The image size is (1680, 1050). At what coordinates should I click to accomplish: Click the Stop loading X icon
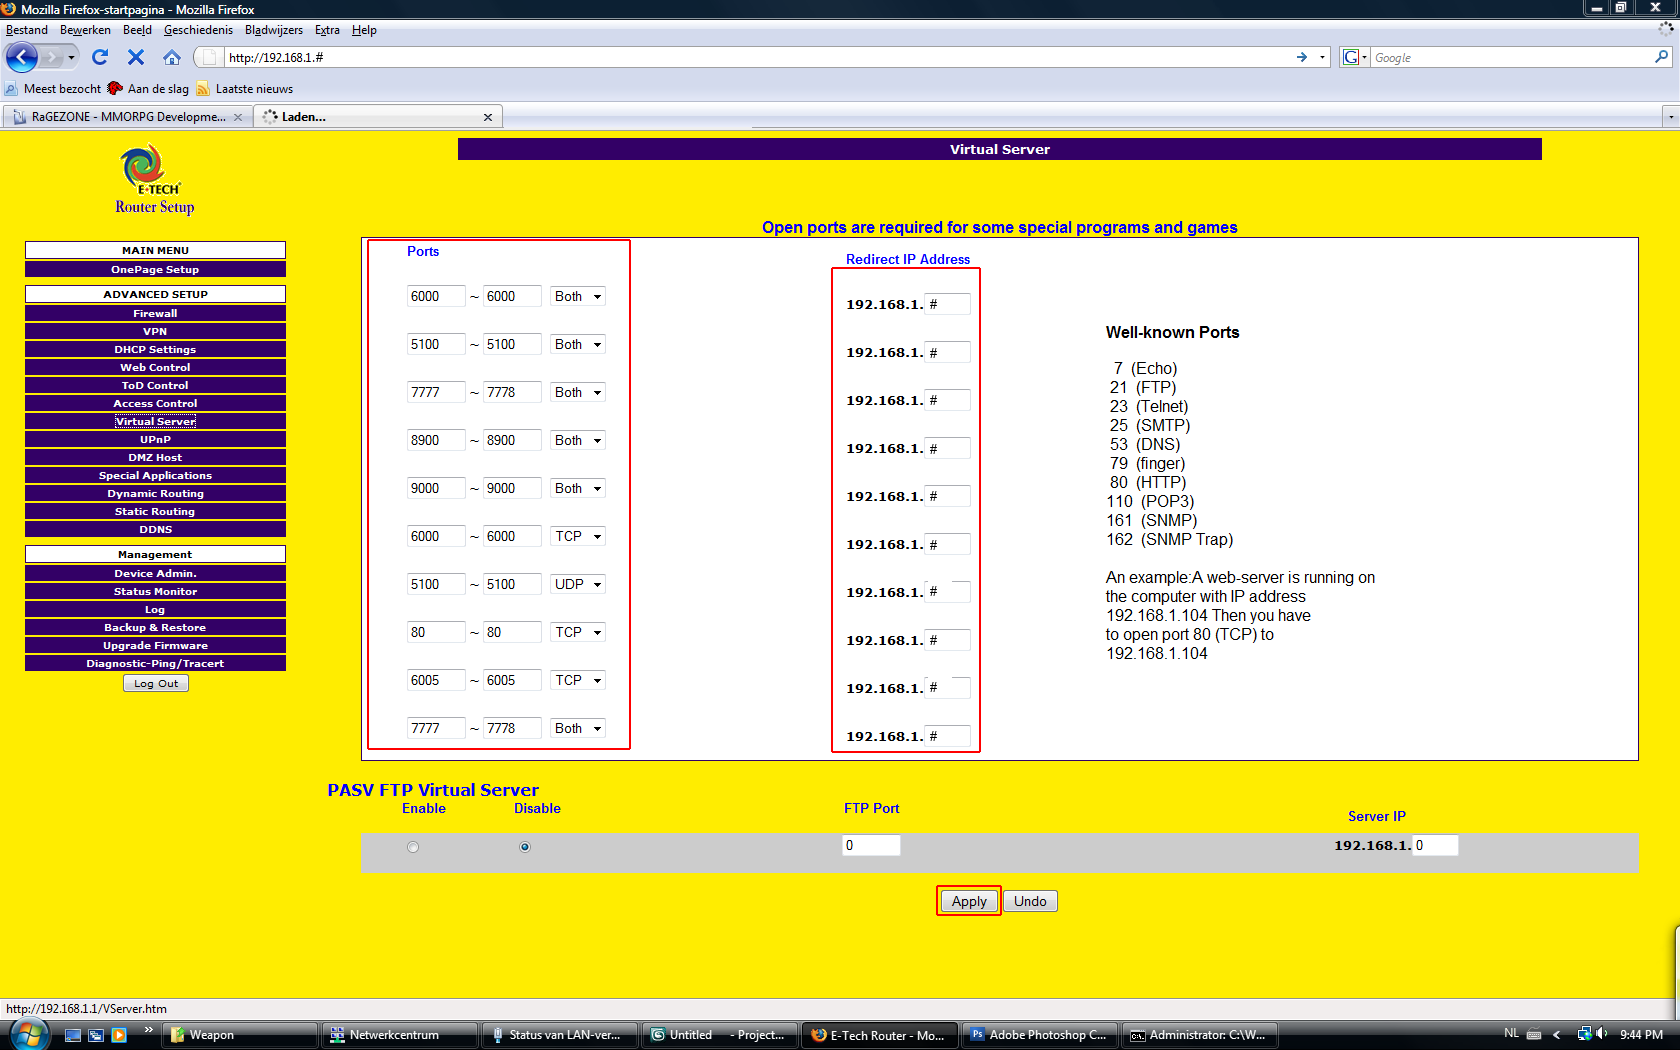coord(136,57)
